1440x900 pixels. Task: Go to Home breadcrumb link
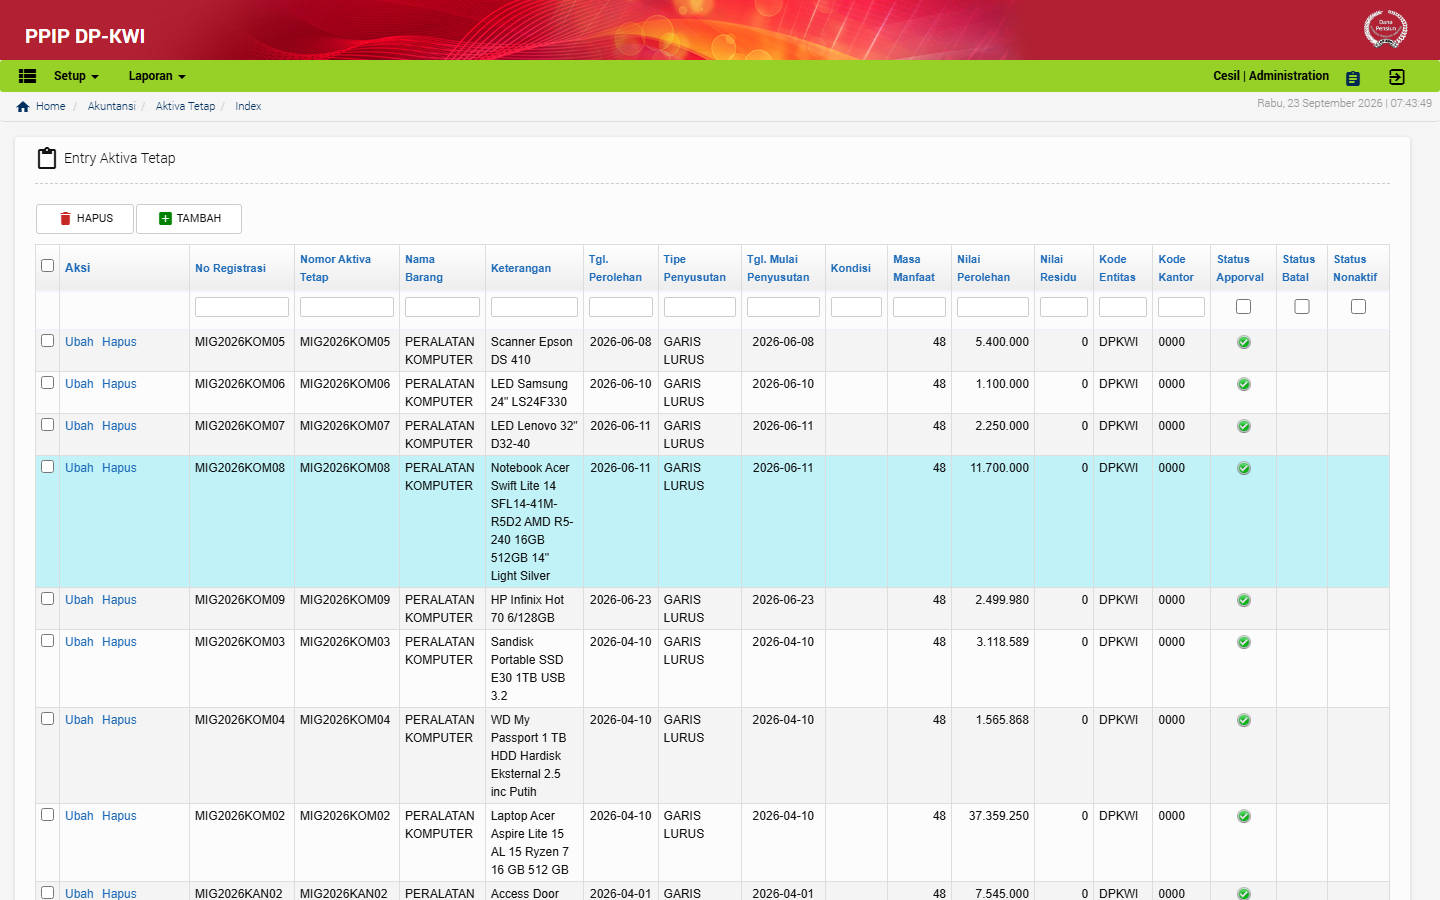coord(50,106)
